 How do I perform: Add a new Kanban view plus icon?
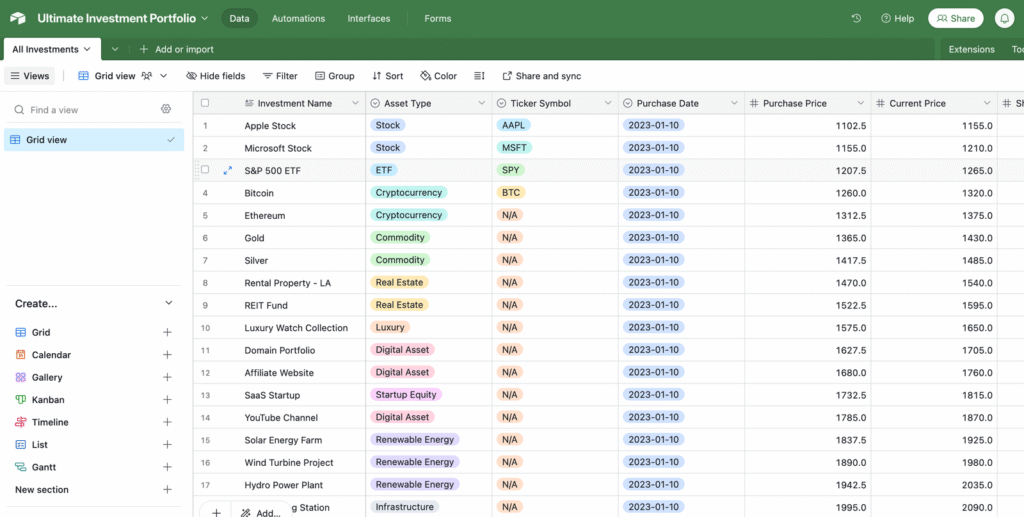coord(167,400)
